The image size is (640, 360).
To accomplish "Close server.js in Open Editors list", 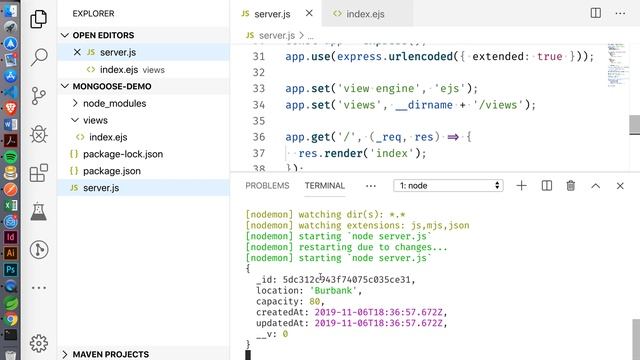I will click(77, 52).
